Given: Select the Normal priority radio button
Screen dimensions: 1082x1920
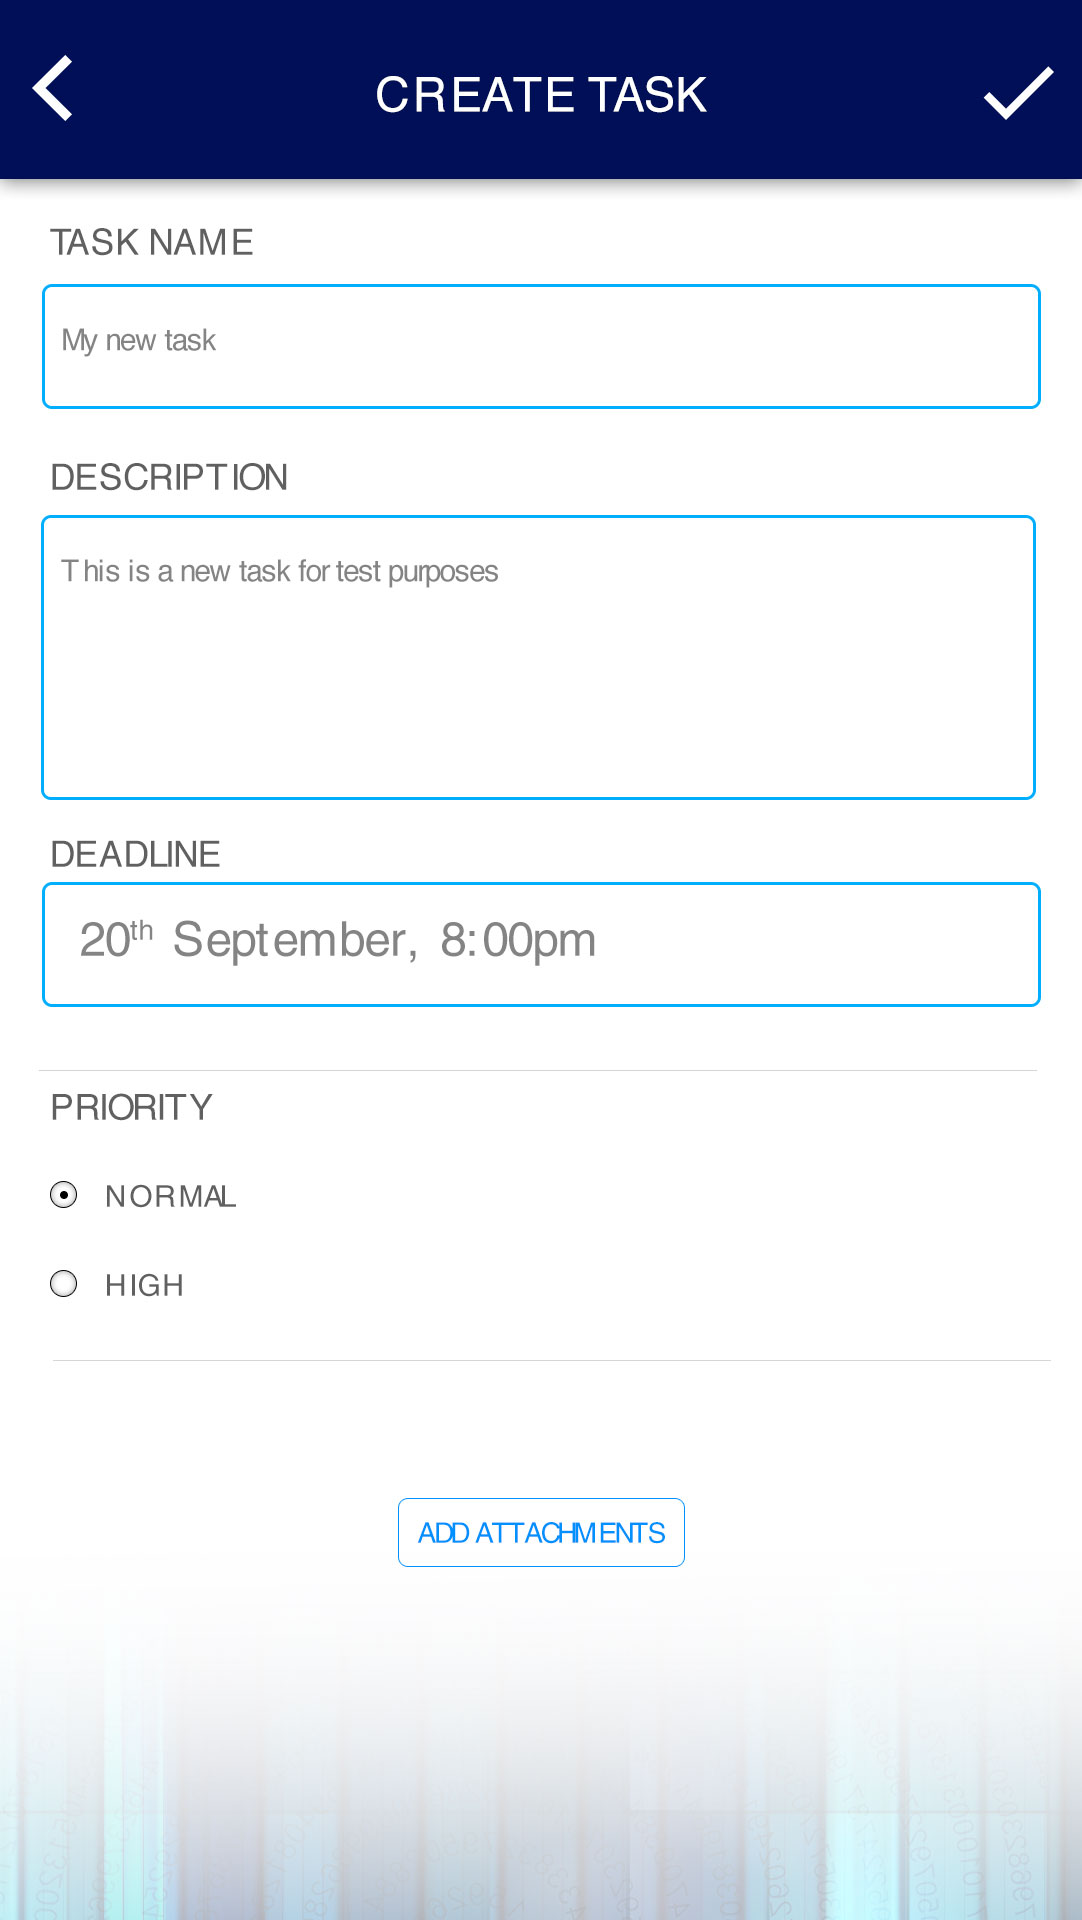Looking at the screenshot, I should 64,1195.
